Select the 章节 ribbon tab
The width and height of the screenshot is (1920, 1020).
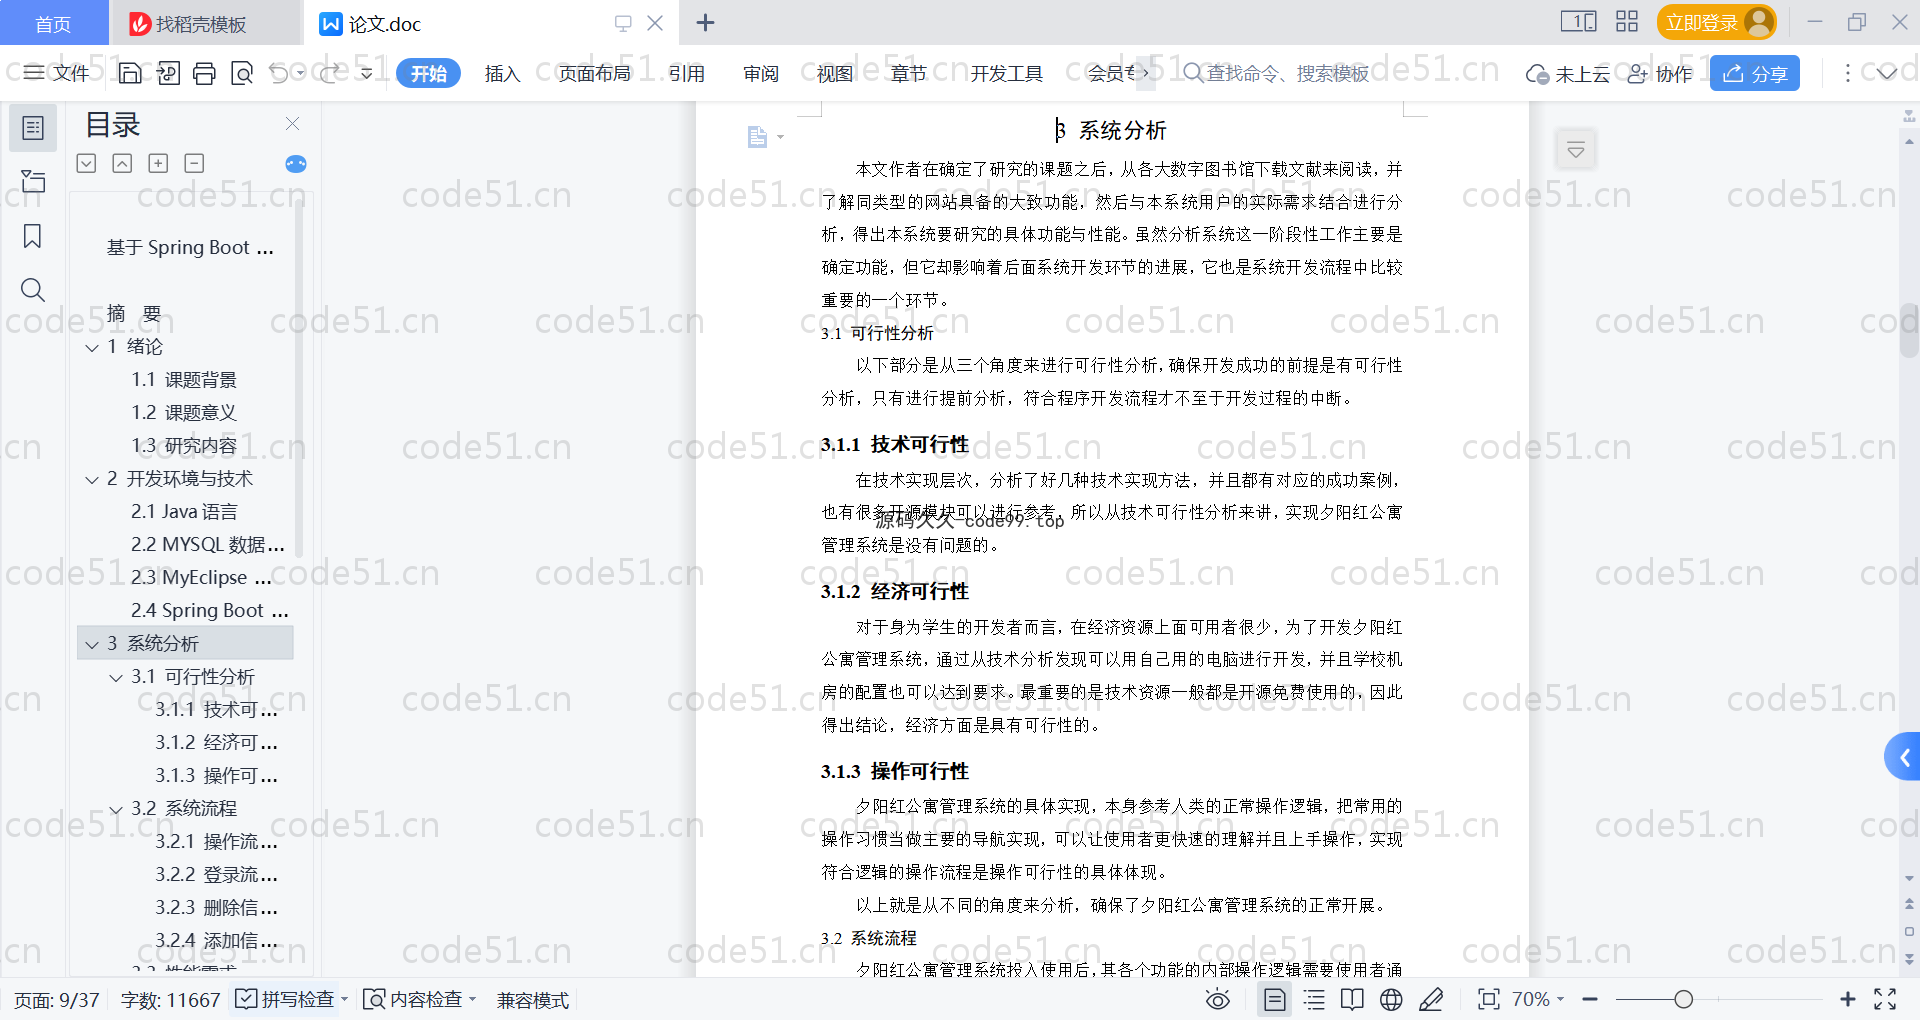(x=909, y=73)
